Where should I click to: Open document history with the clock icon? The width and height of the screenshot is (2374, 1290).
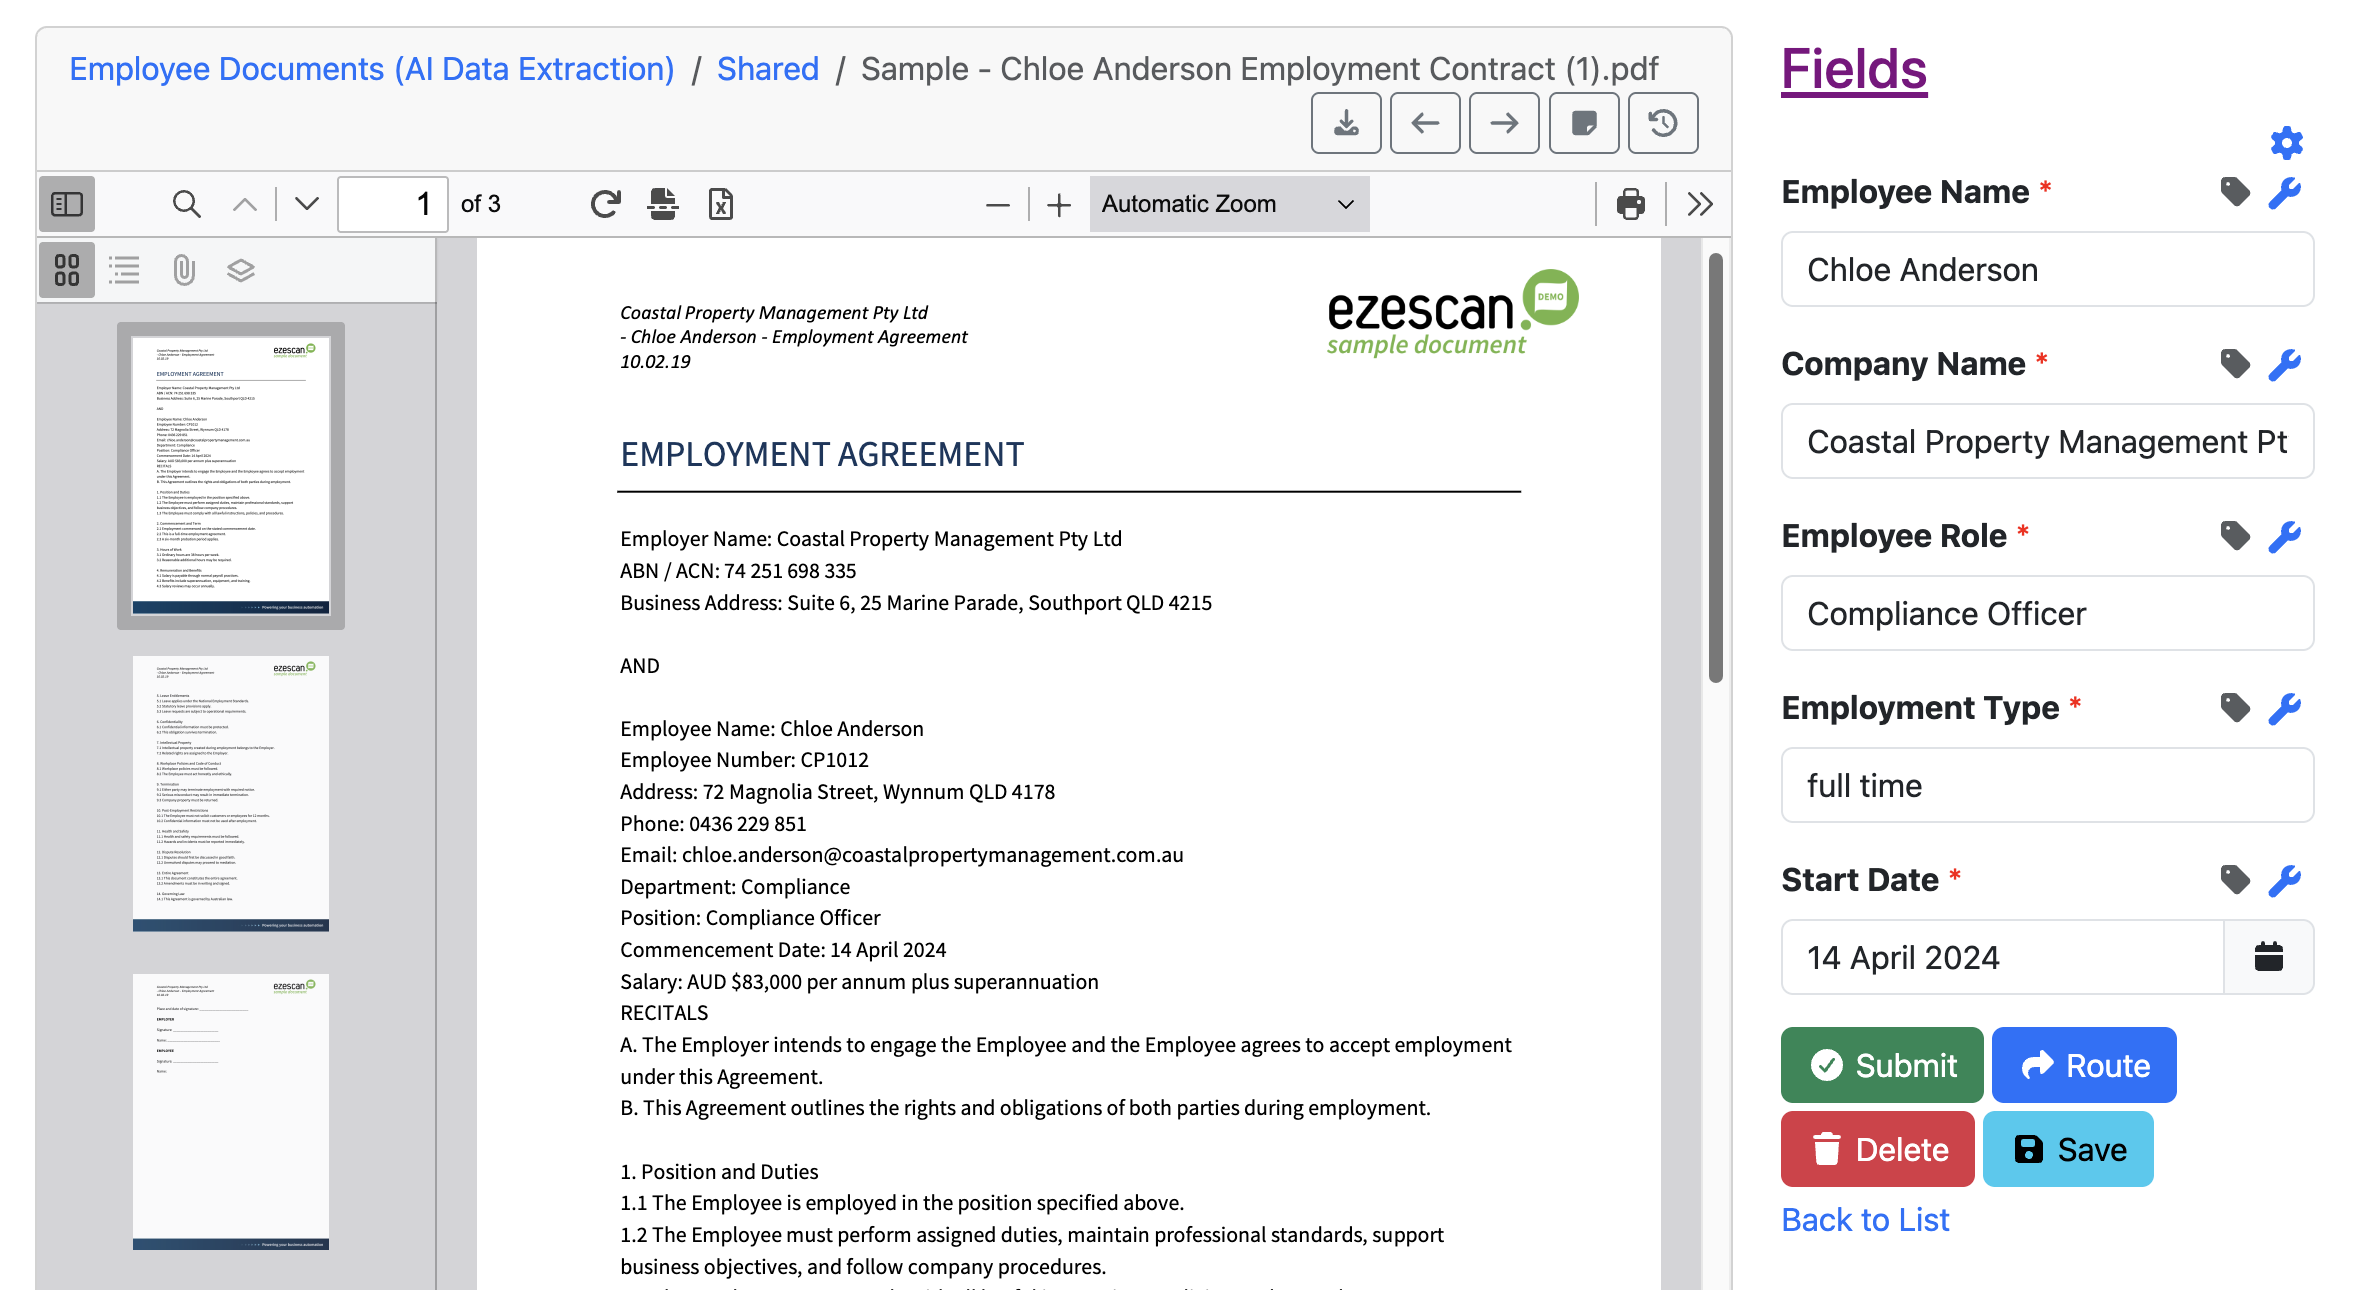[x=1663, y=123]
